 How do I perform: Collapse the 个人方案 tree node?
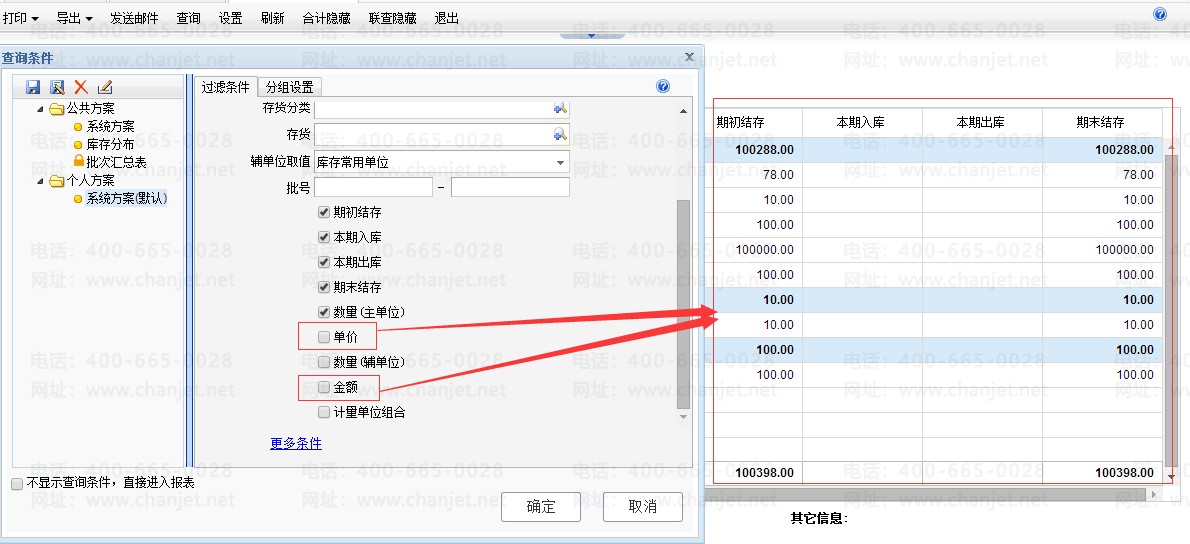(x=41, y=181)
